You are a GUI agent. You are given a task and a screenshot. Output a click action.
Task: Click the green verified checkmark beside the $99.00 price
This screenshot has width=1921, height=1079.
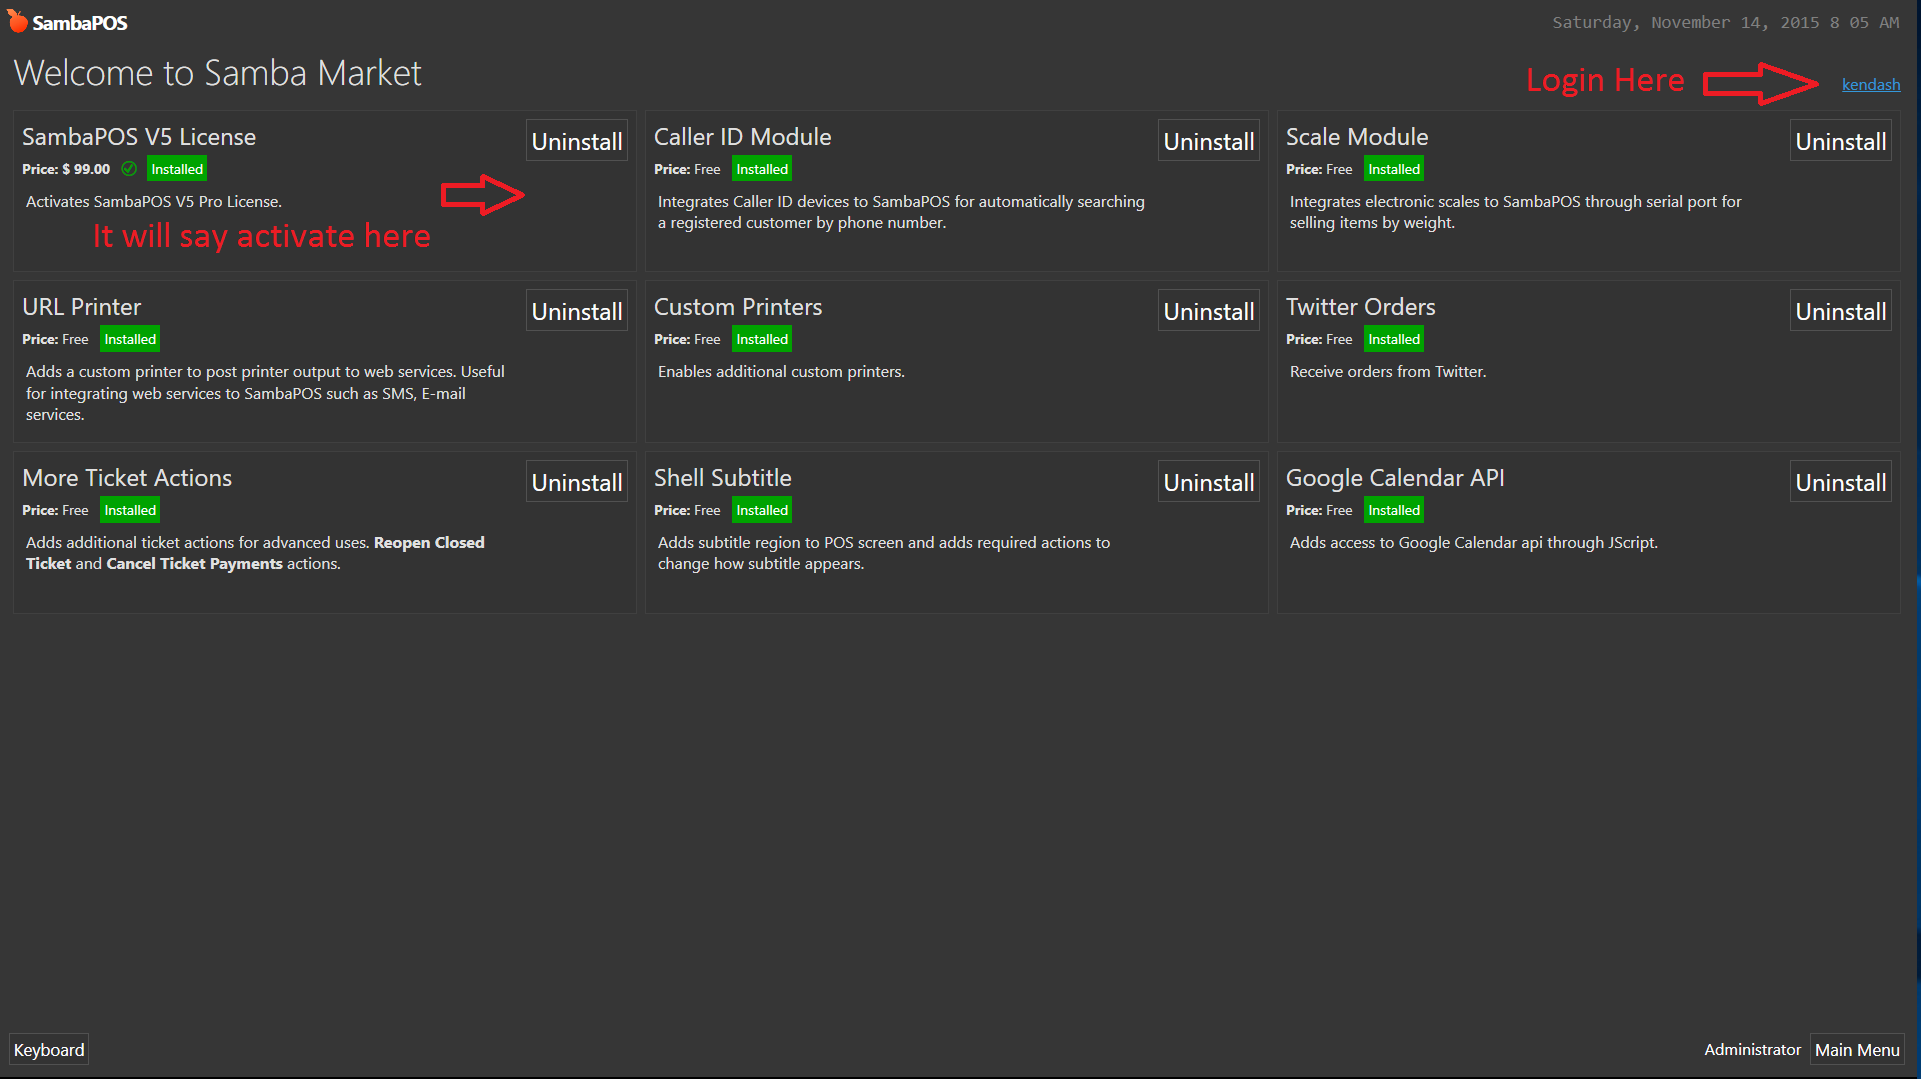(129, 169)
